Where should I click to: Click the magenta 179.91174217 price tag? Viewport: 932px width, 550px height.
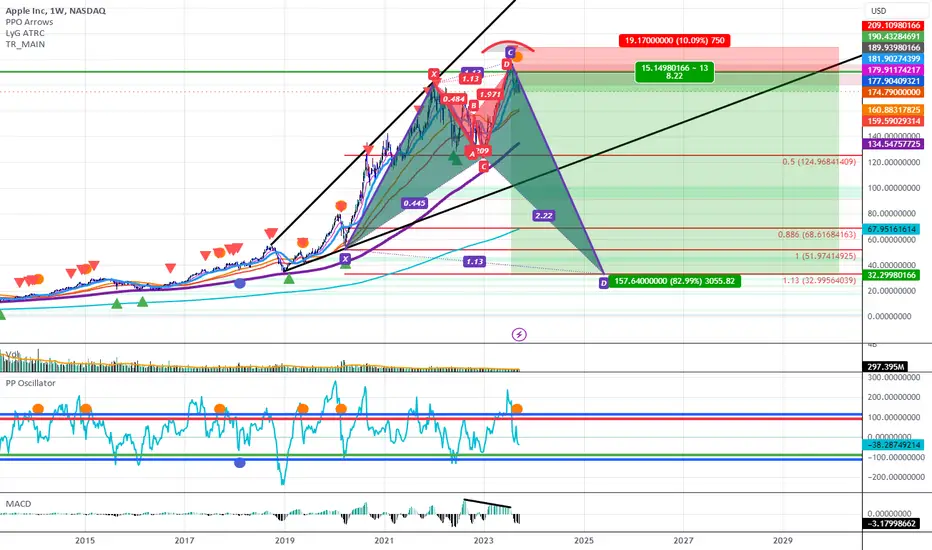click(893, 70)
